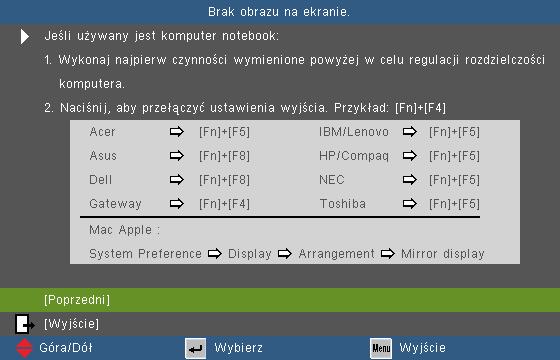Image resolution: width=560 pixels, height=360 pixels.
Task: Click the red Góra/Dół arrows icon
Action: click(24, 348)
